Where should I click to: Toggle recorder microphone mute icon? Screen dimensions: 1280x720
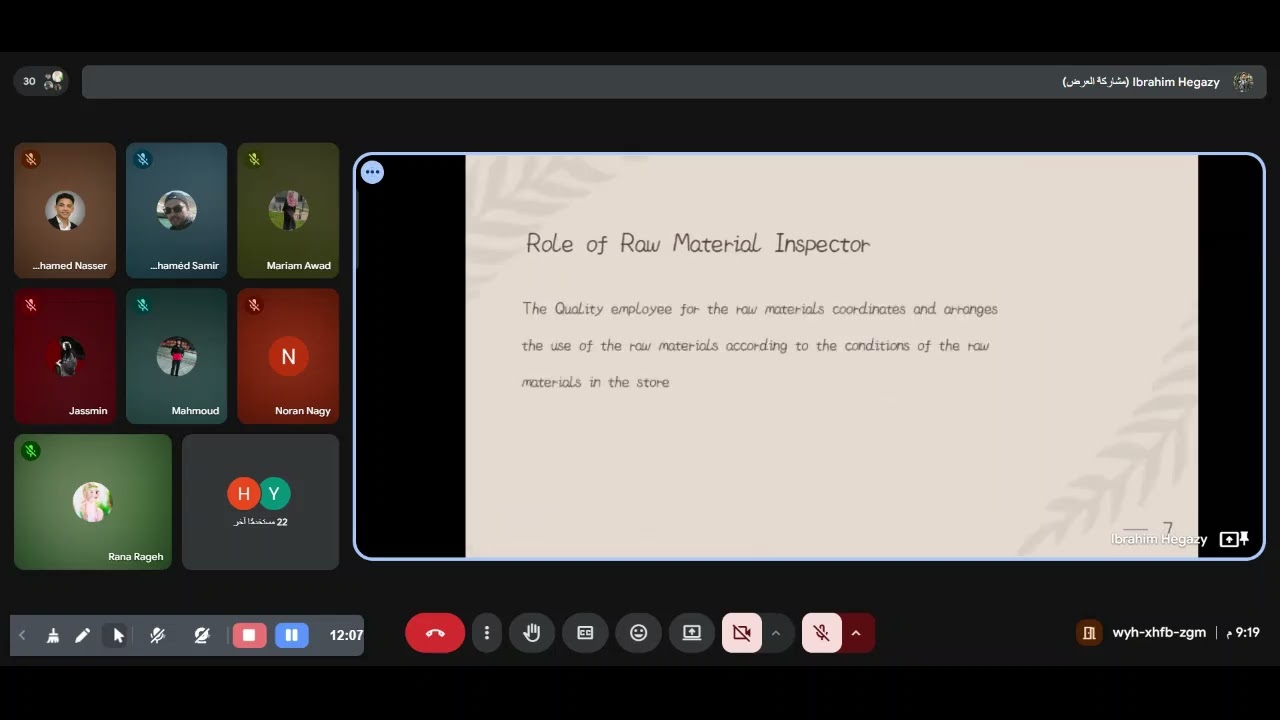tap(157, 635)
